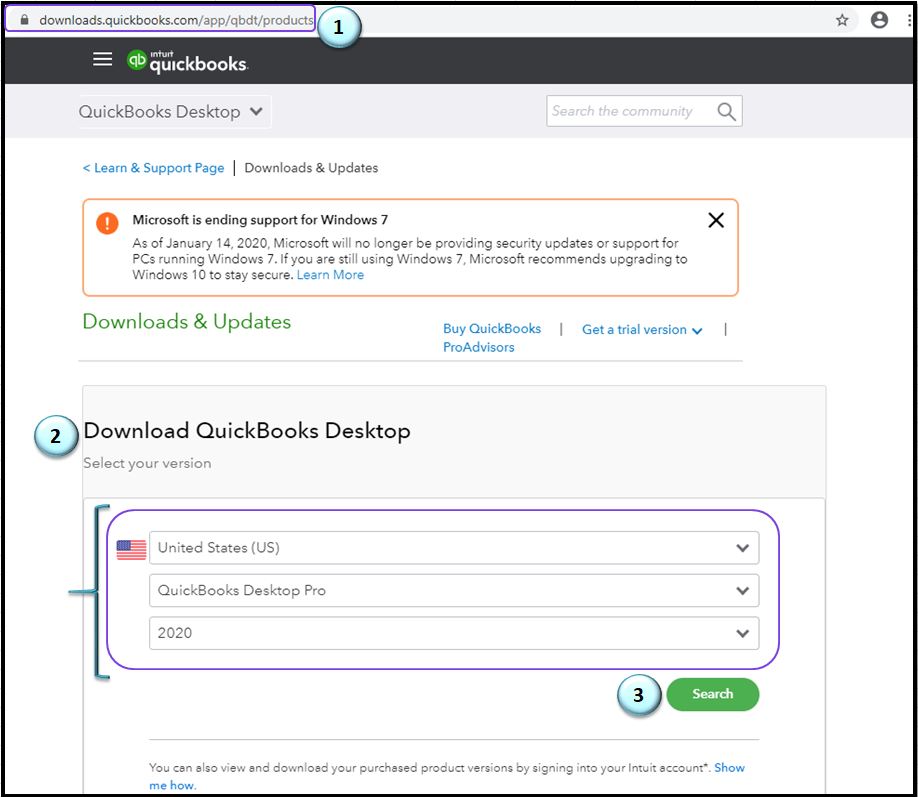
Task: Click the padlock site security icon
Action: [x=24, y=20]
